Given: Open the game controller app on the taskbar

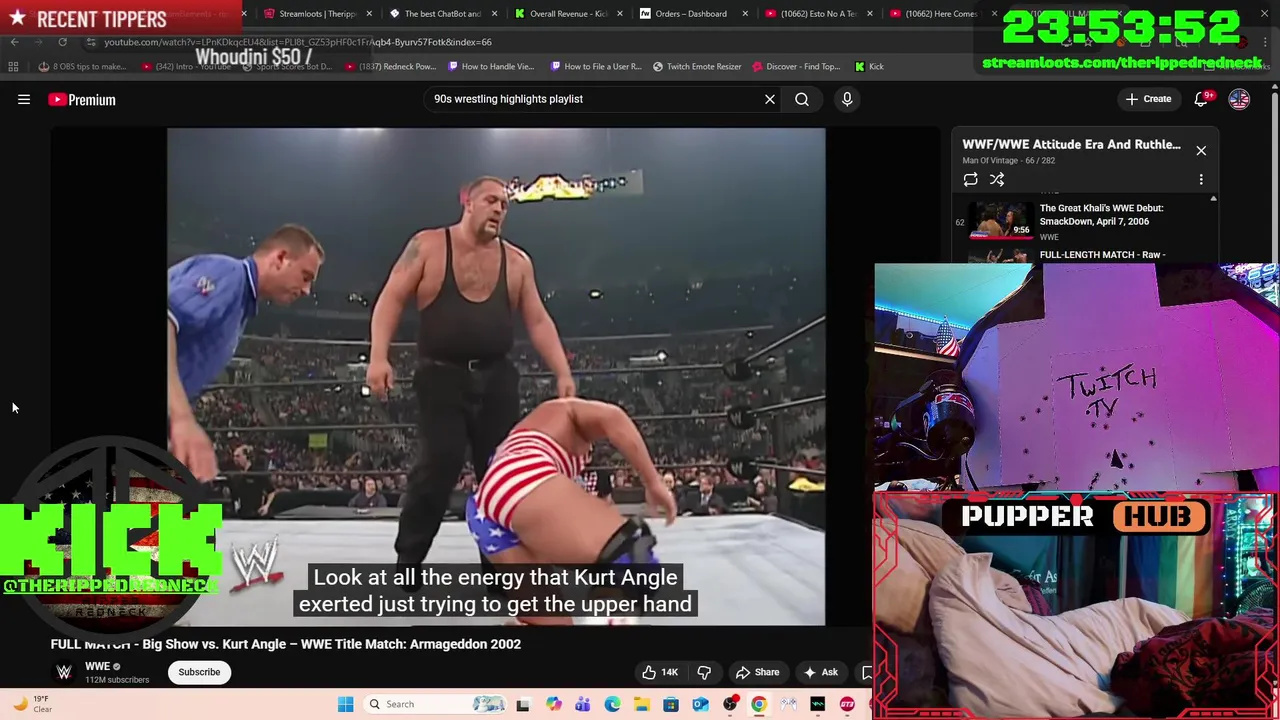Looking at the screenshot, I should click(x=789, y=704).
